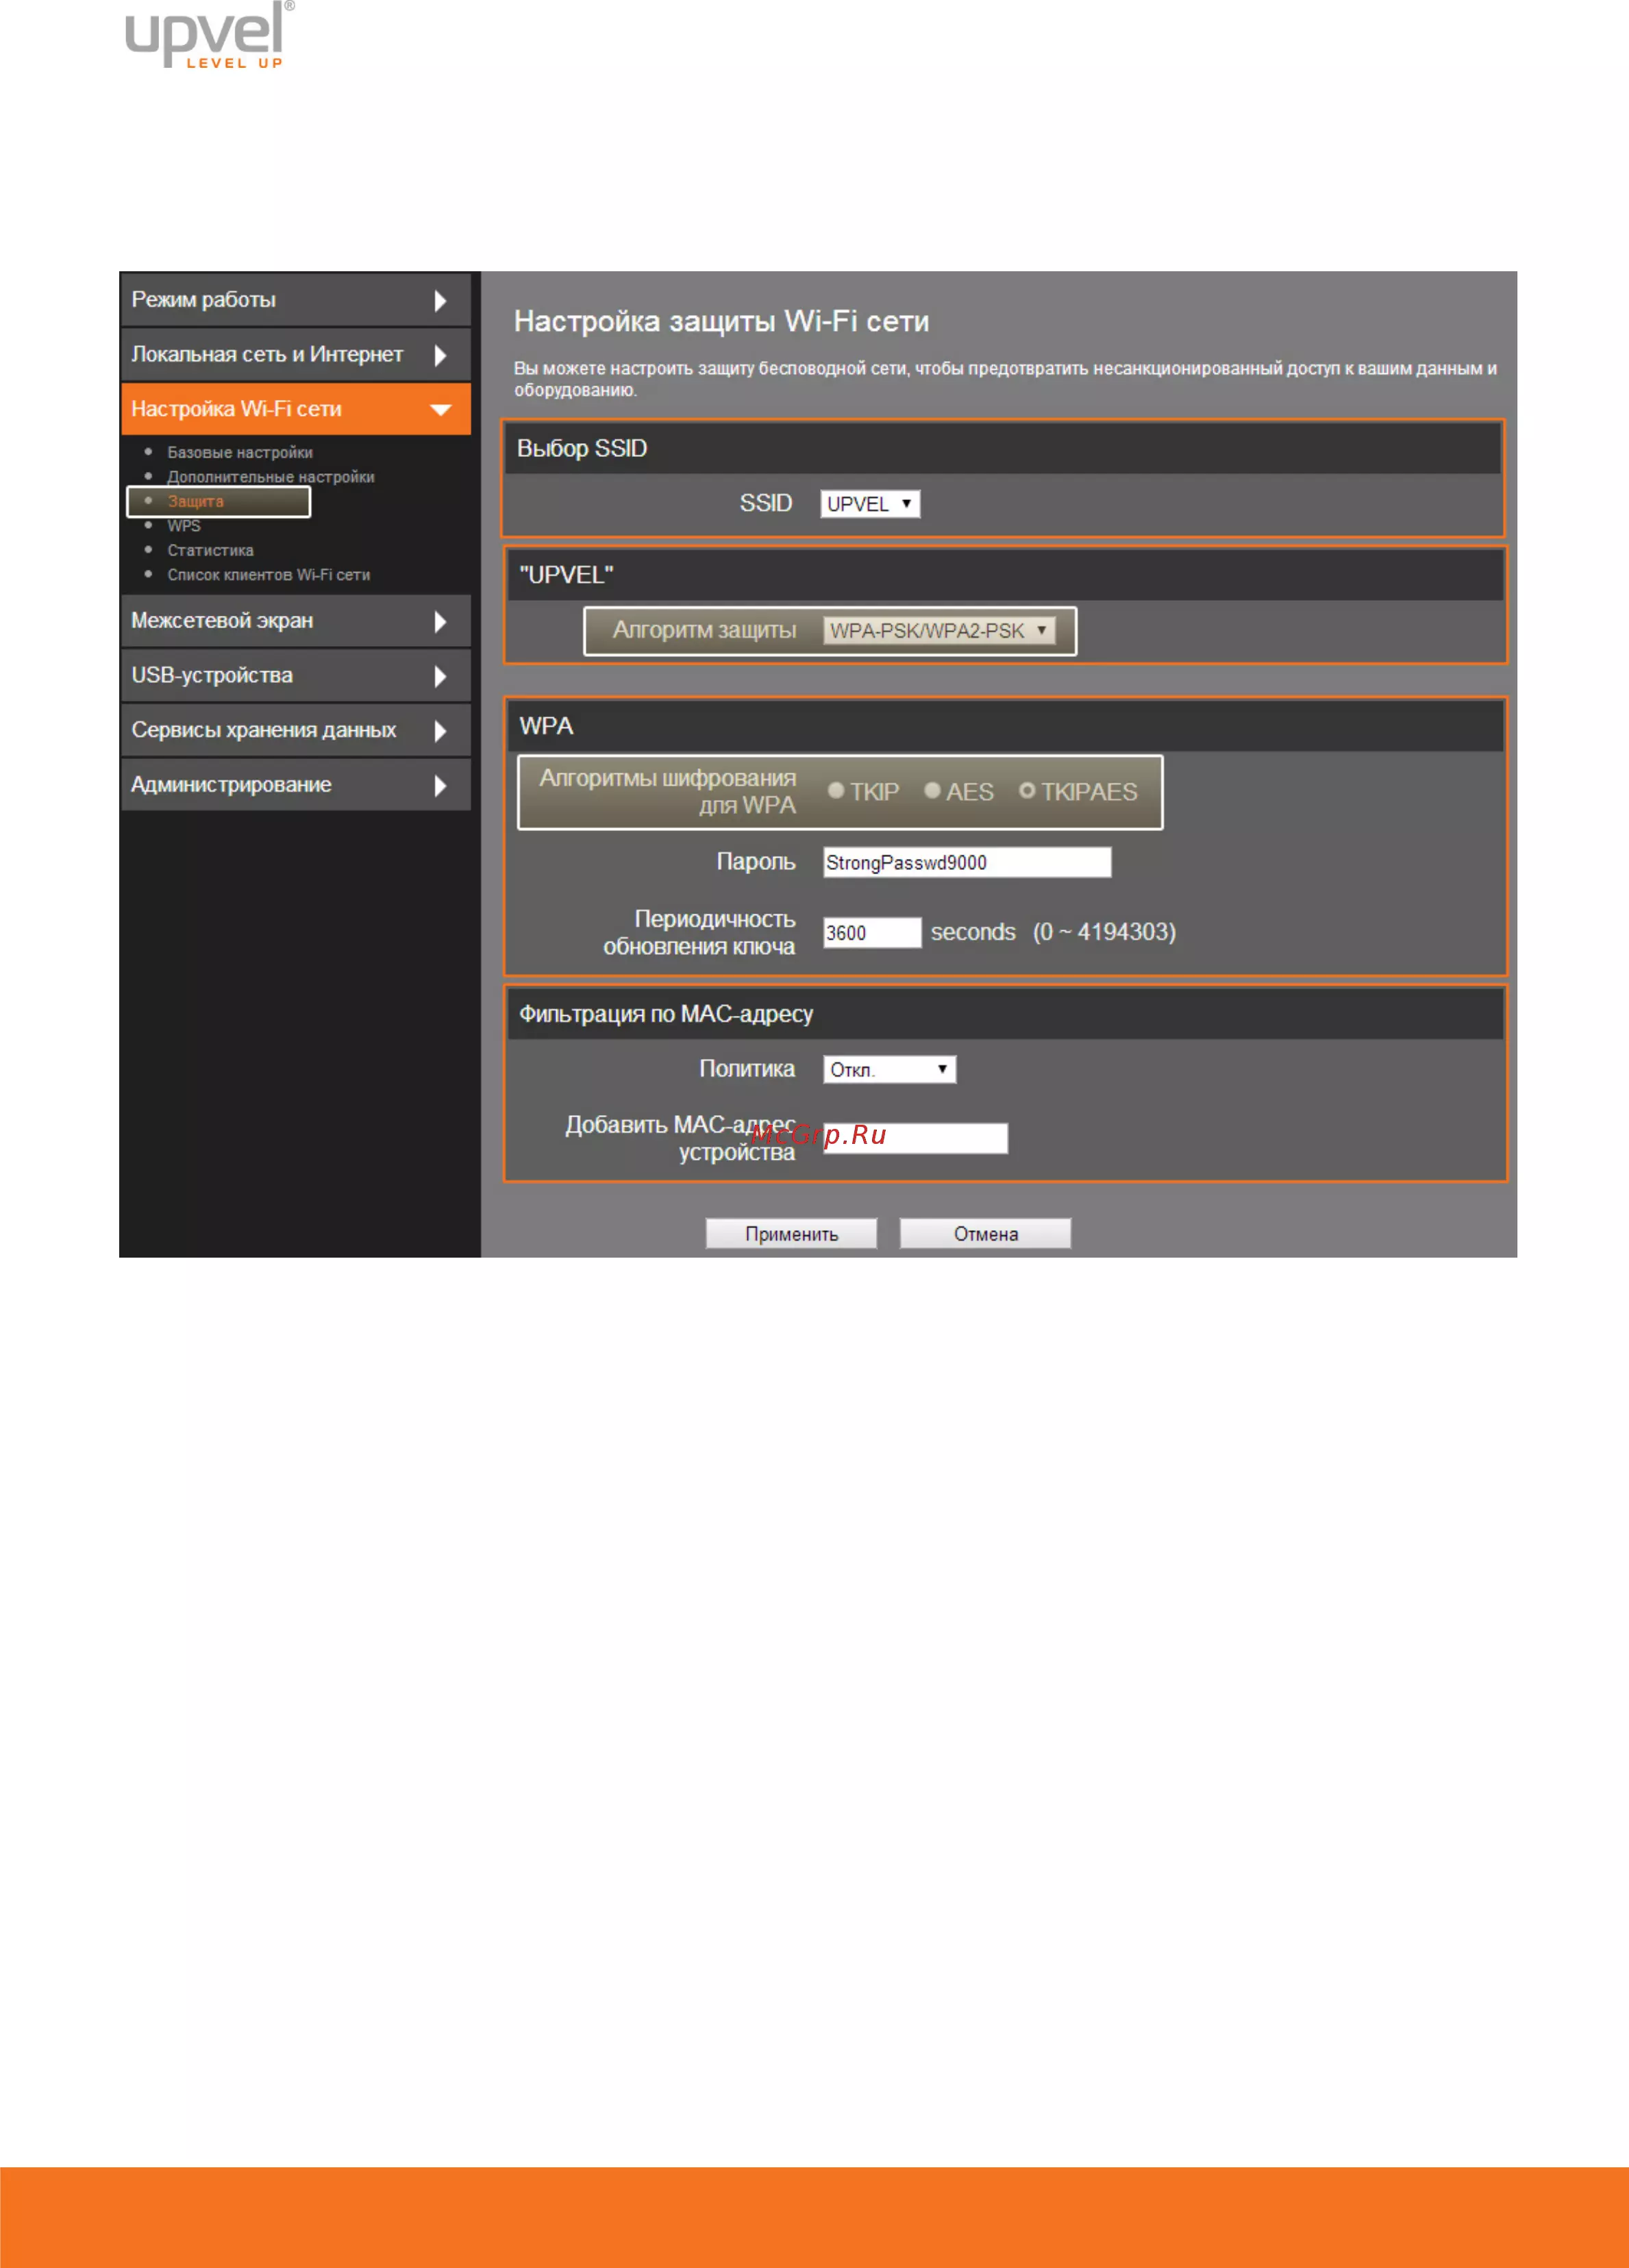Expand Администрирование arrow
This screenshot has width=1629, height=2268.
click(440, 785)
